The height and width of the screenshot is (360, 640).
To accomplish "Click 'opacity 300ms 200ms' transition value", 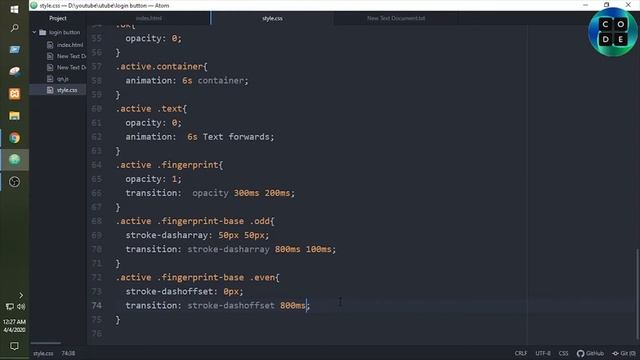I will (241, 193).
